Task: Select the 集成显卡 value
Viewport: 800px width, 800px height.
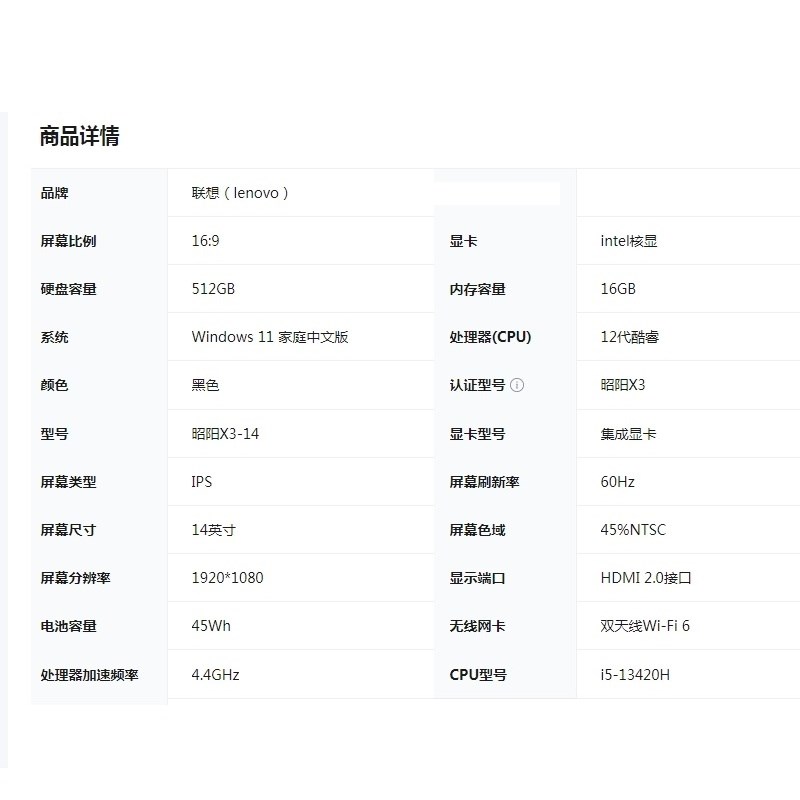Action: tap(628, 434)
